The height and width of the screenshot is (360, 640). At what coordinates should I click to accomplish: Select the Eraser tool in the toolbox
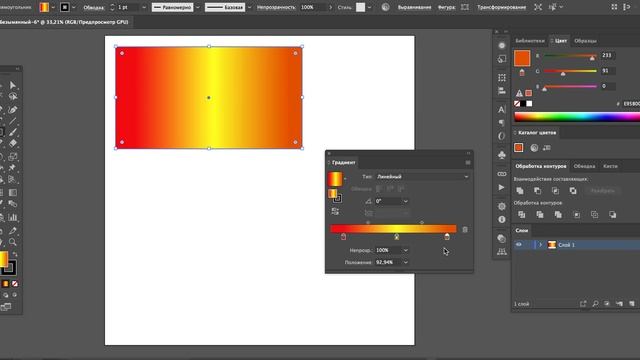(13, 143)
